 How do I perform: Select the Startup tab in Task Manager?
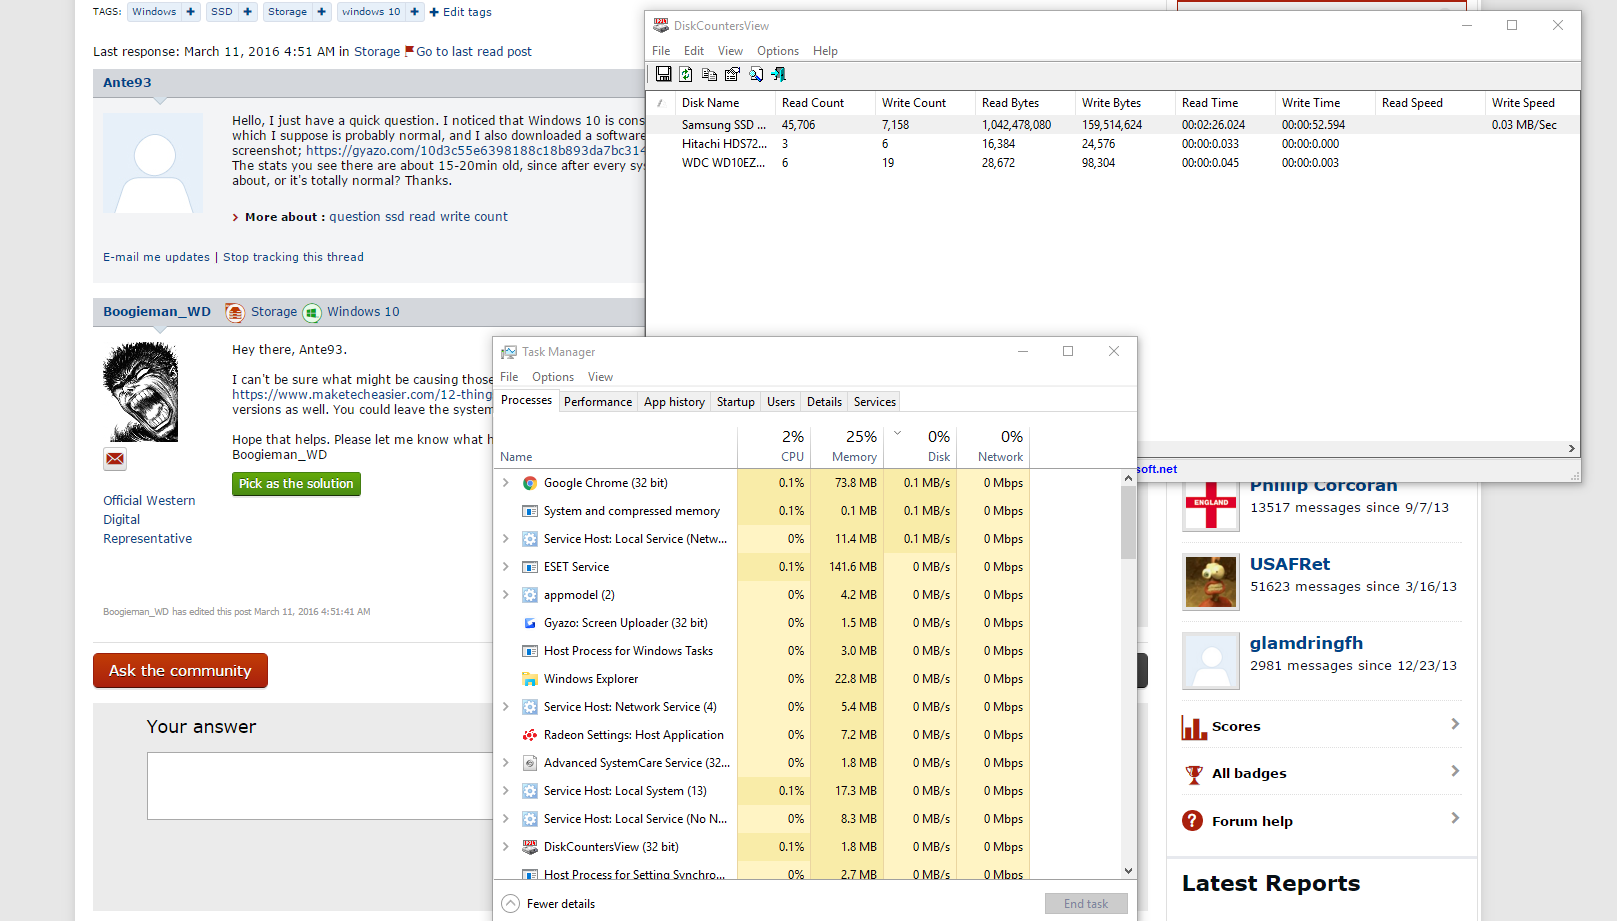coord(736,402)
